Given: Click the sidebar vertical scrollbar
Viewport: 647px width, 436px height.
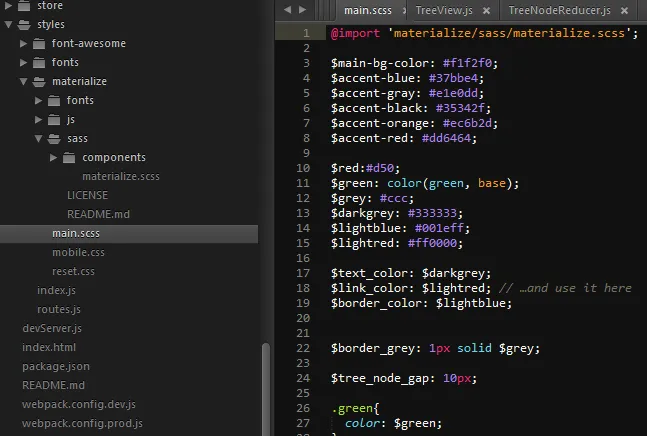Looking at the screenshot, I should click(266, 389).
